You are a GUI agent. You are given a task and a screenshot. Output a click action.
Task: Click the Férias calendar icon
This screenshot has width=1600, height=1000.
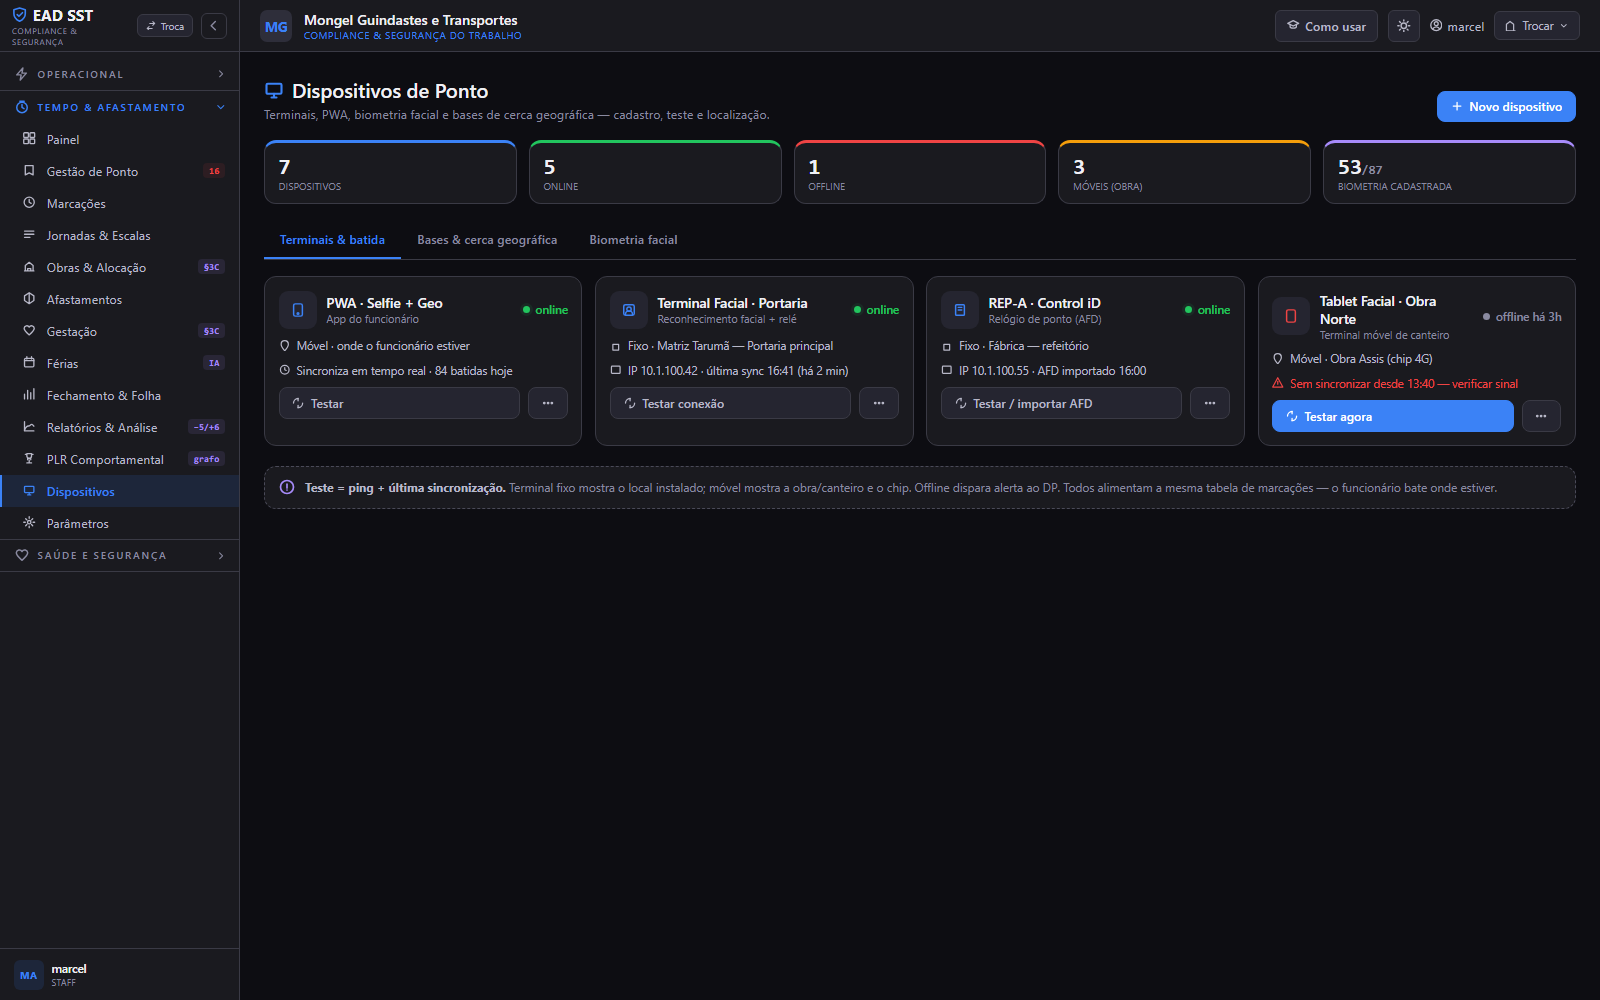tap(29, 363)
